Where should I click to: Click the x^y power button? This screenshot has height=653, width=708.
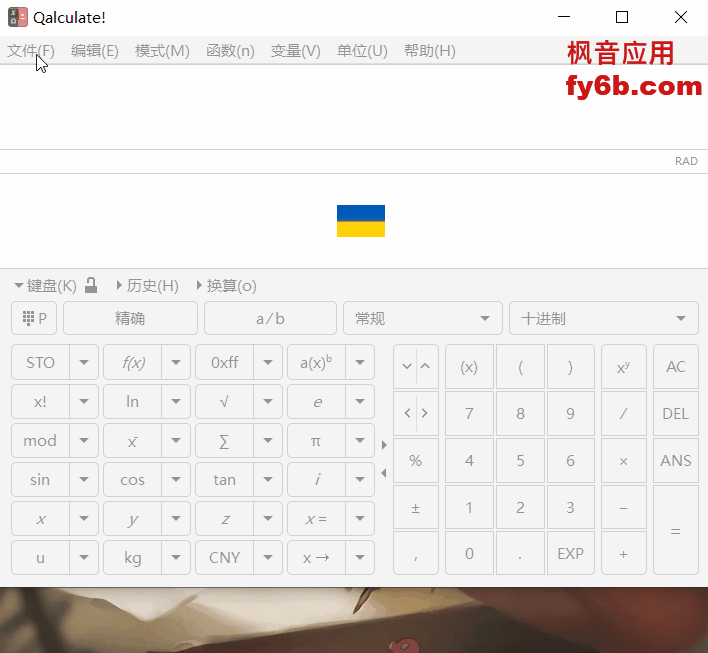[624, 366]
